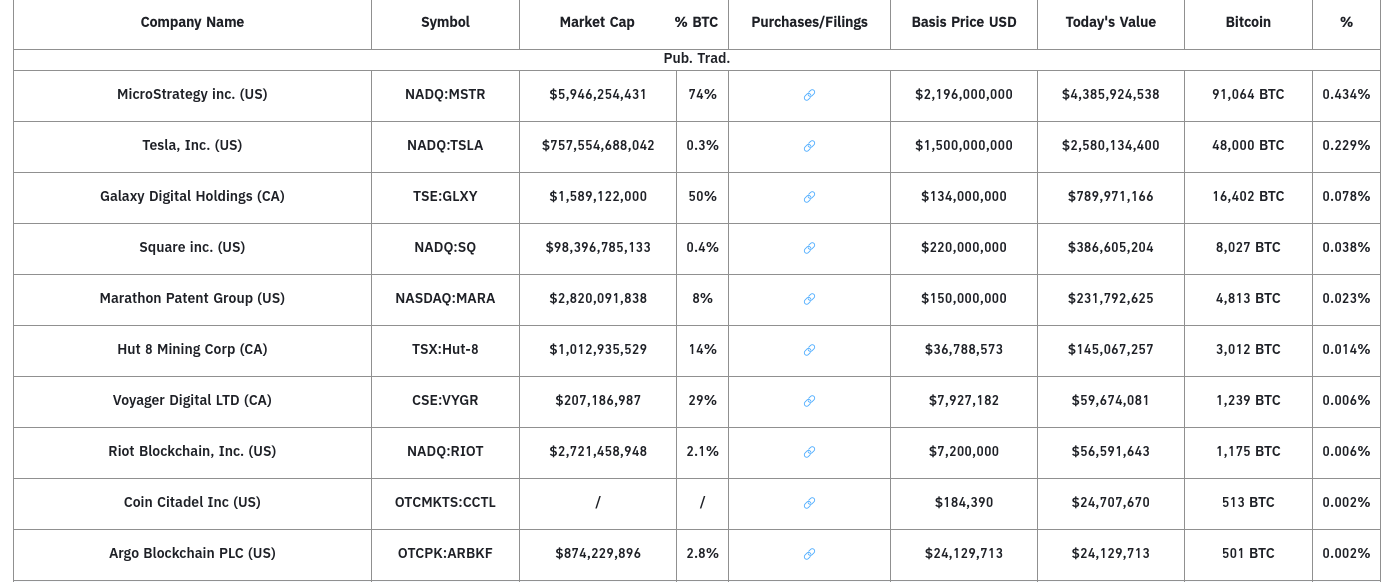Select the TSX:Hut-8 symbol cell

[445, 350]
